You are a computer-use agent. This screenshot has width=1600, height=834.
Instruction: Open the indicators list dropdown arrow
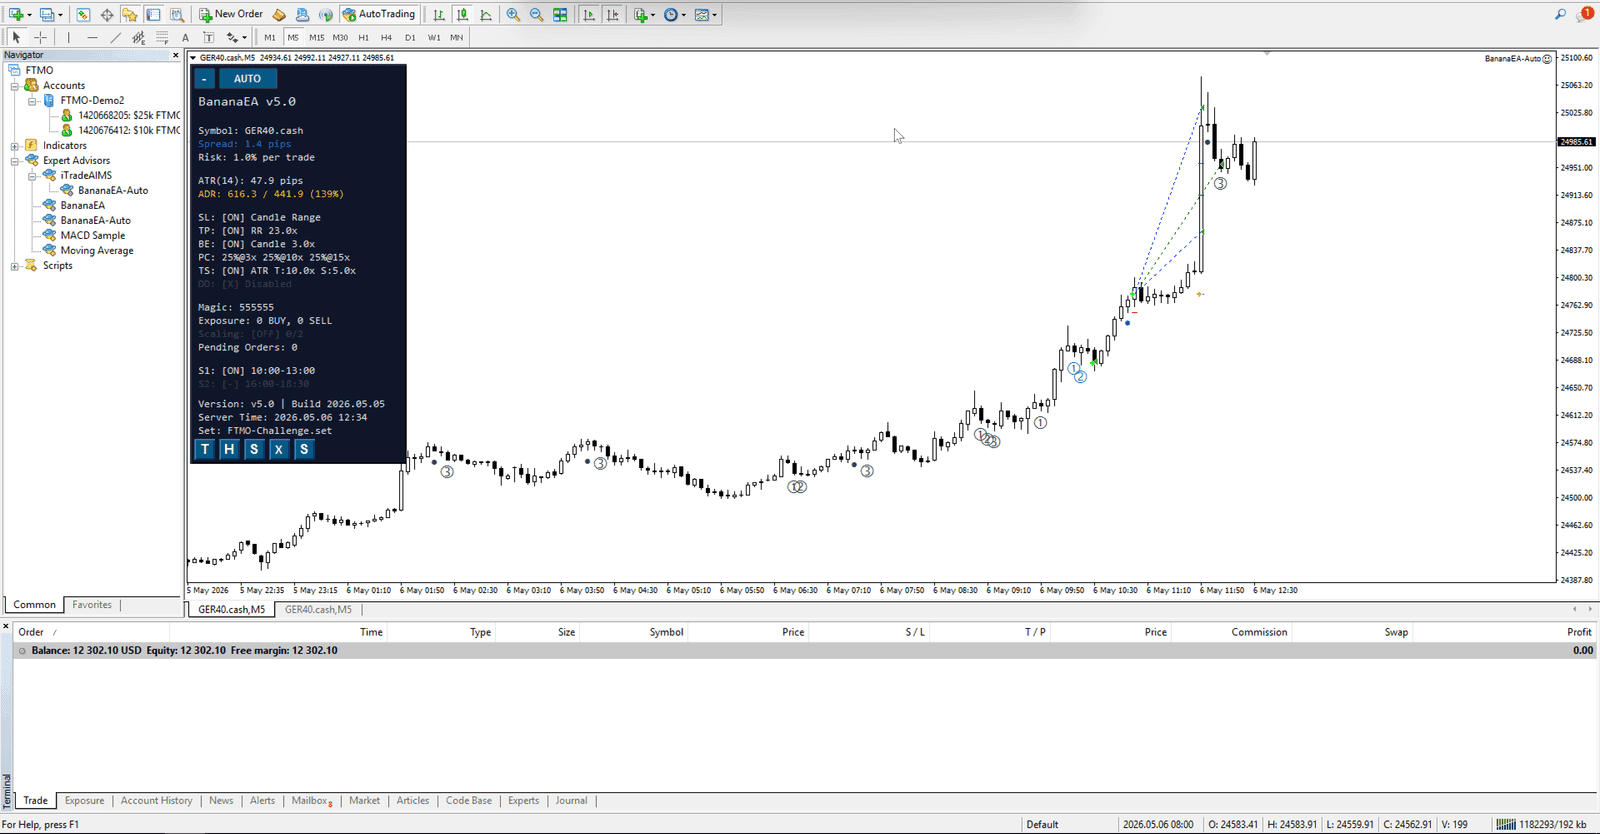coord(654,15)
